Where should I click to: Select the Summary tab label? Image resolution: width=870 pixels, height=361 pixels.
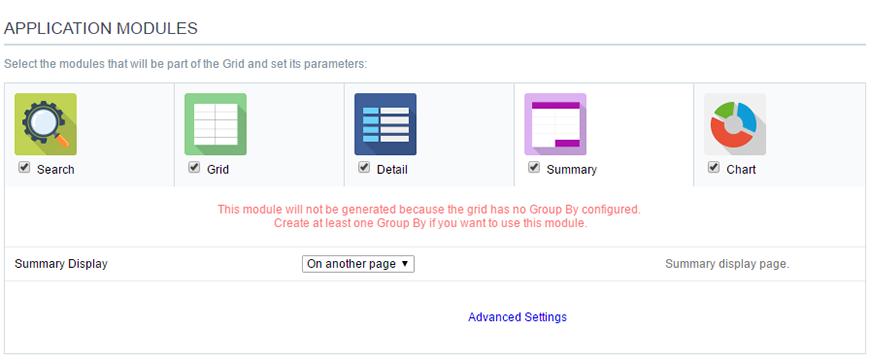point(571,170)
